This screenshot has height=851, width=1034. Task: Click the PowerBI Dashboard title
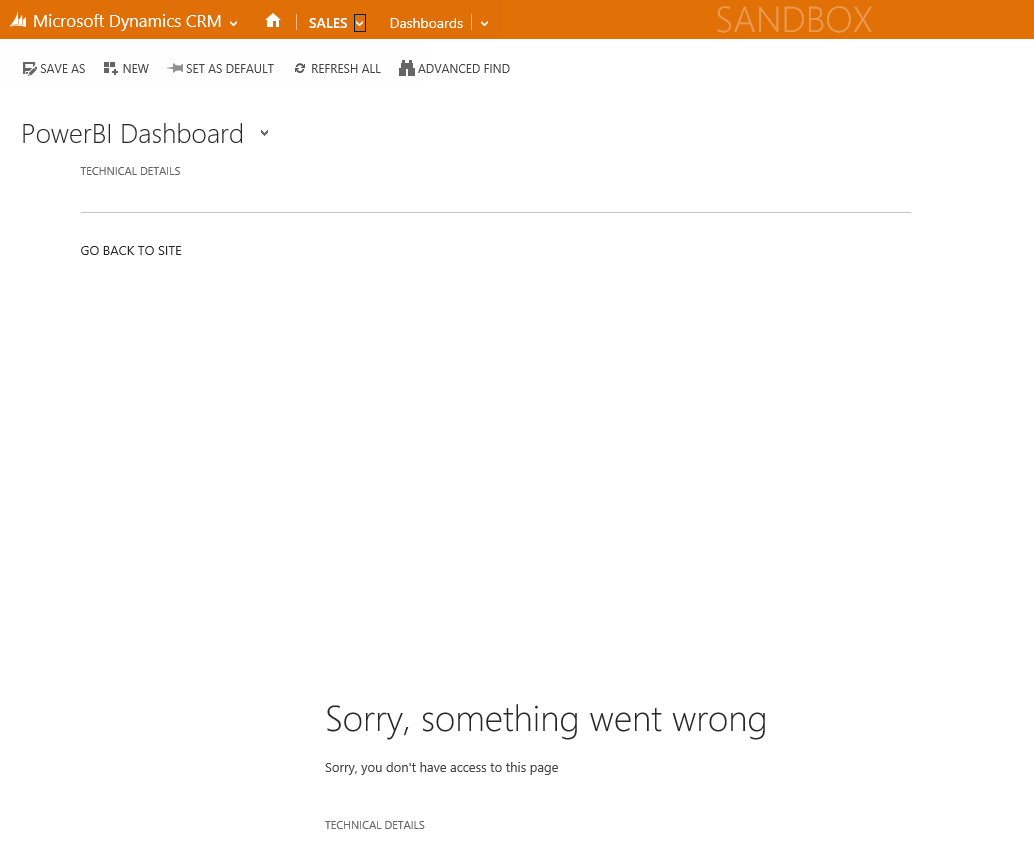(132, 134)
